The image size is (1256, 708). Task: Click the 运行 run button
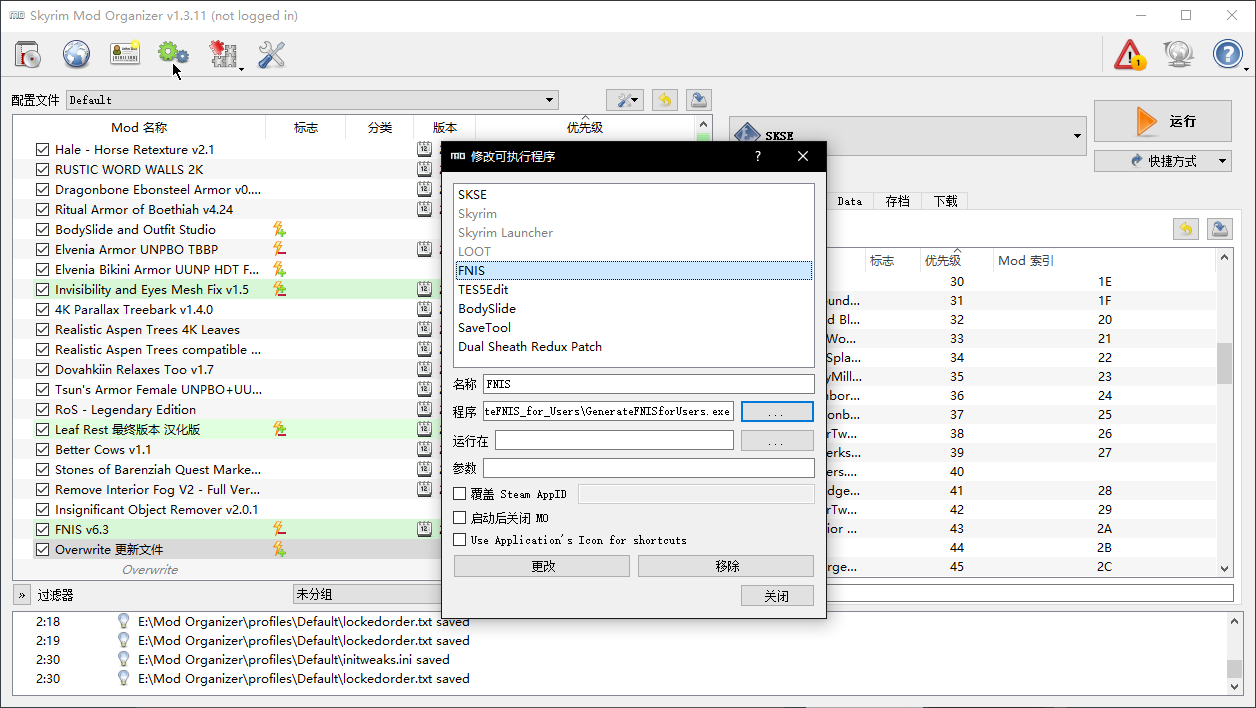[1163, 121]
